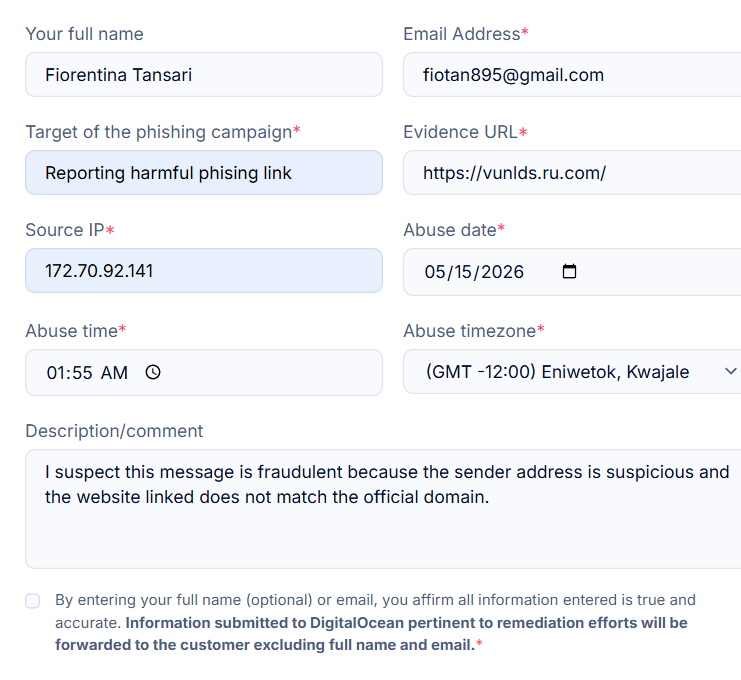Click the Evidence URL input field
The width and height of the screenshot is (741, 680).
click(572, 172)
